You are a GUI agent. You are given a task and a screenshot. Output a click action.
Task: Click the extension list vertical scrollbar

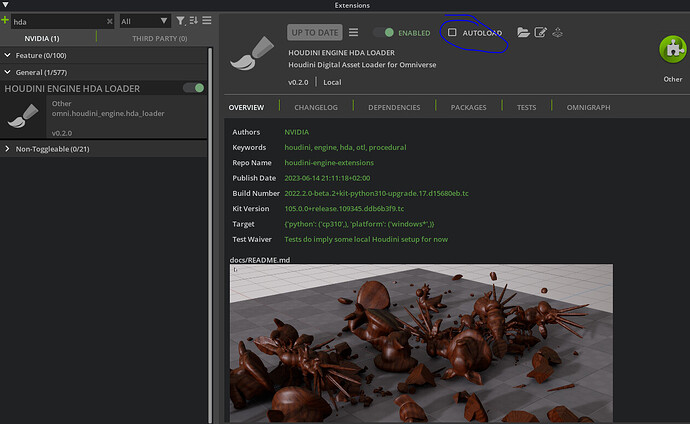point(210,233)
